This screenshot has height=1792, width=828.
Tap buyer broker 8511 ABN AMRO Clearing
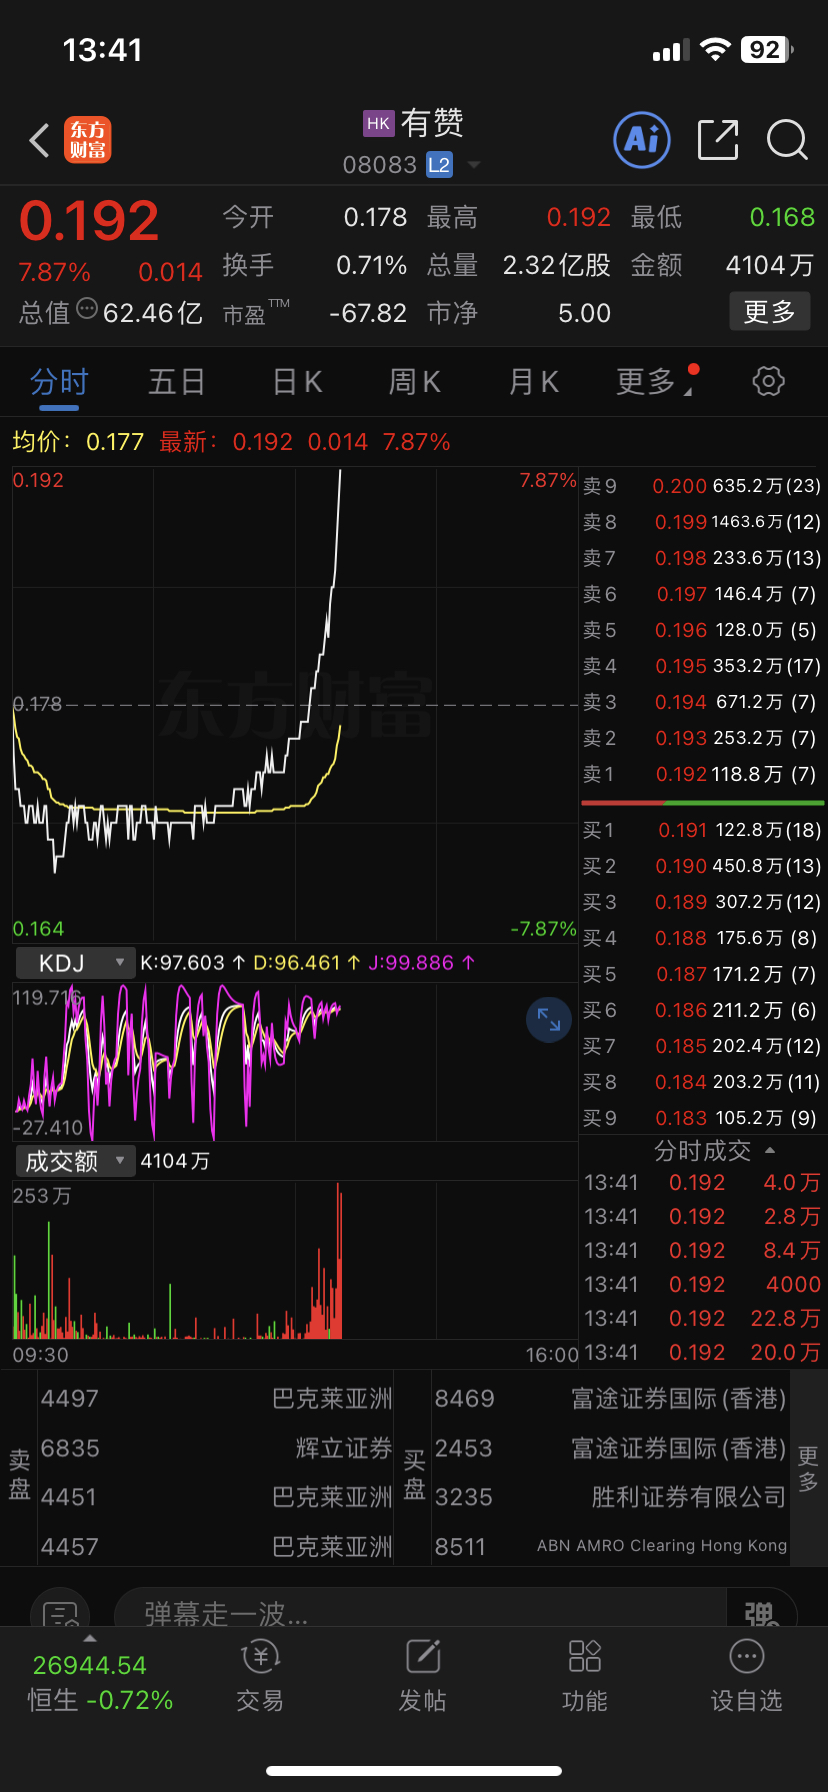pos(610,1546)
